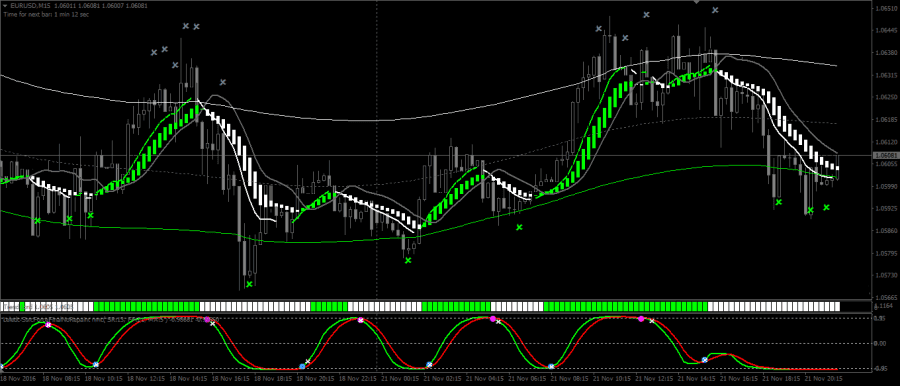Open the chart dropdown arrow beside EURUSD,M15
Screen dimensions: 900x386
5,5
